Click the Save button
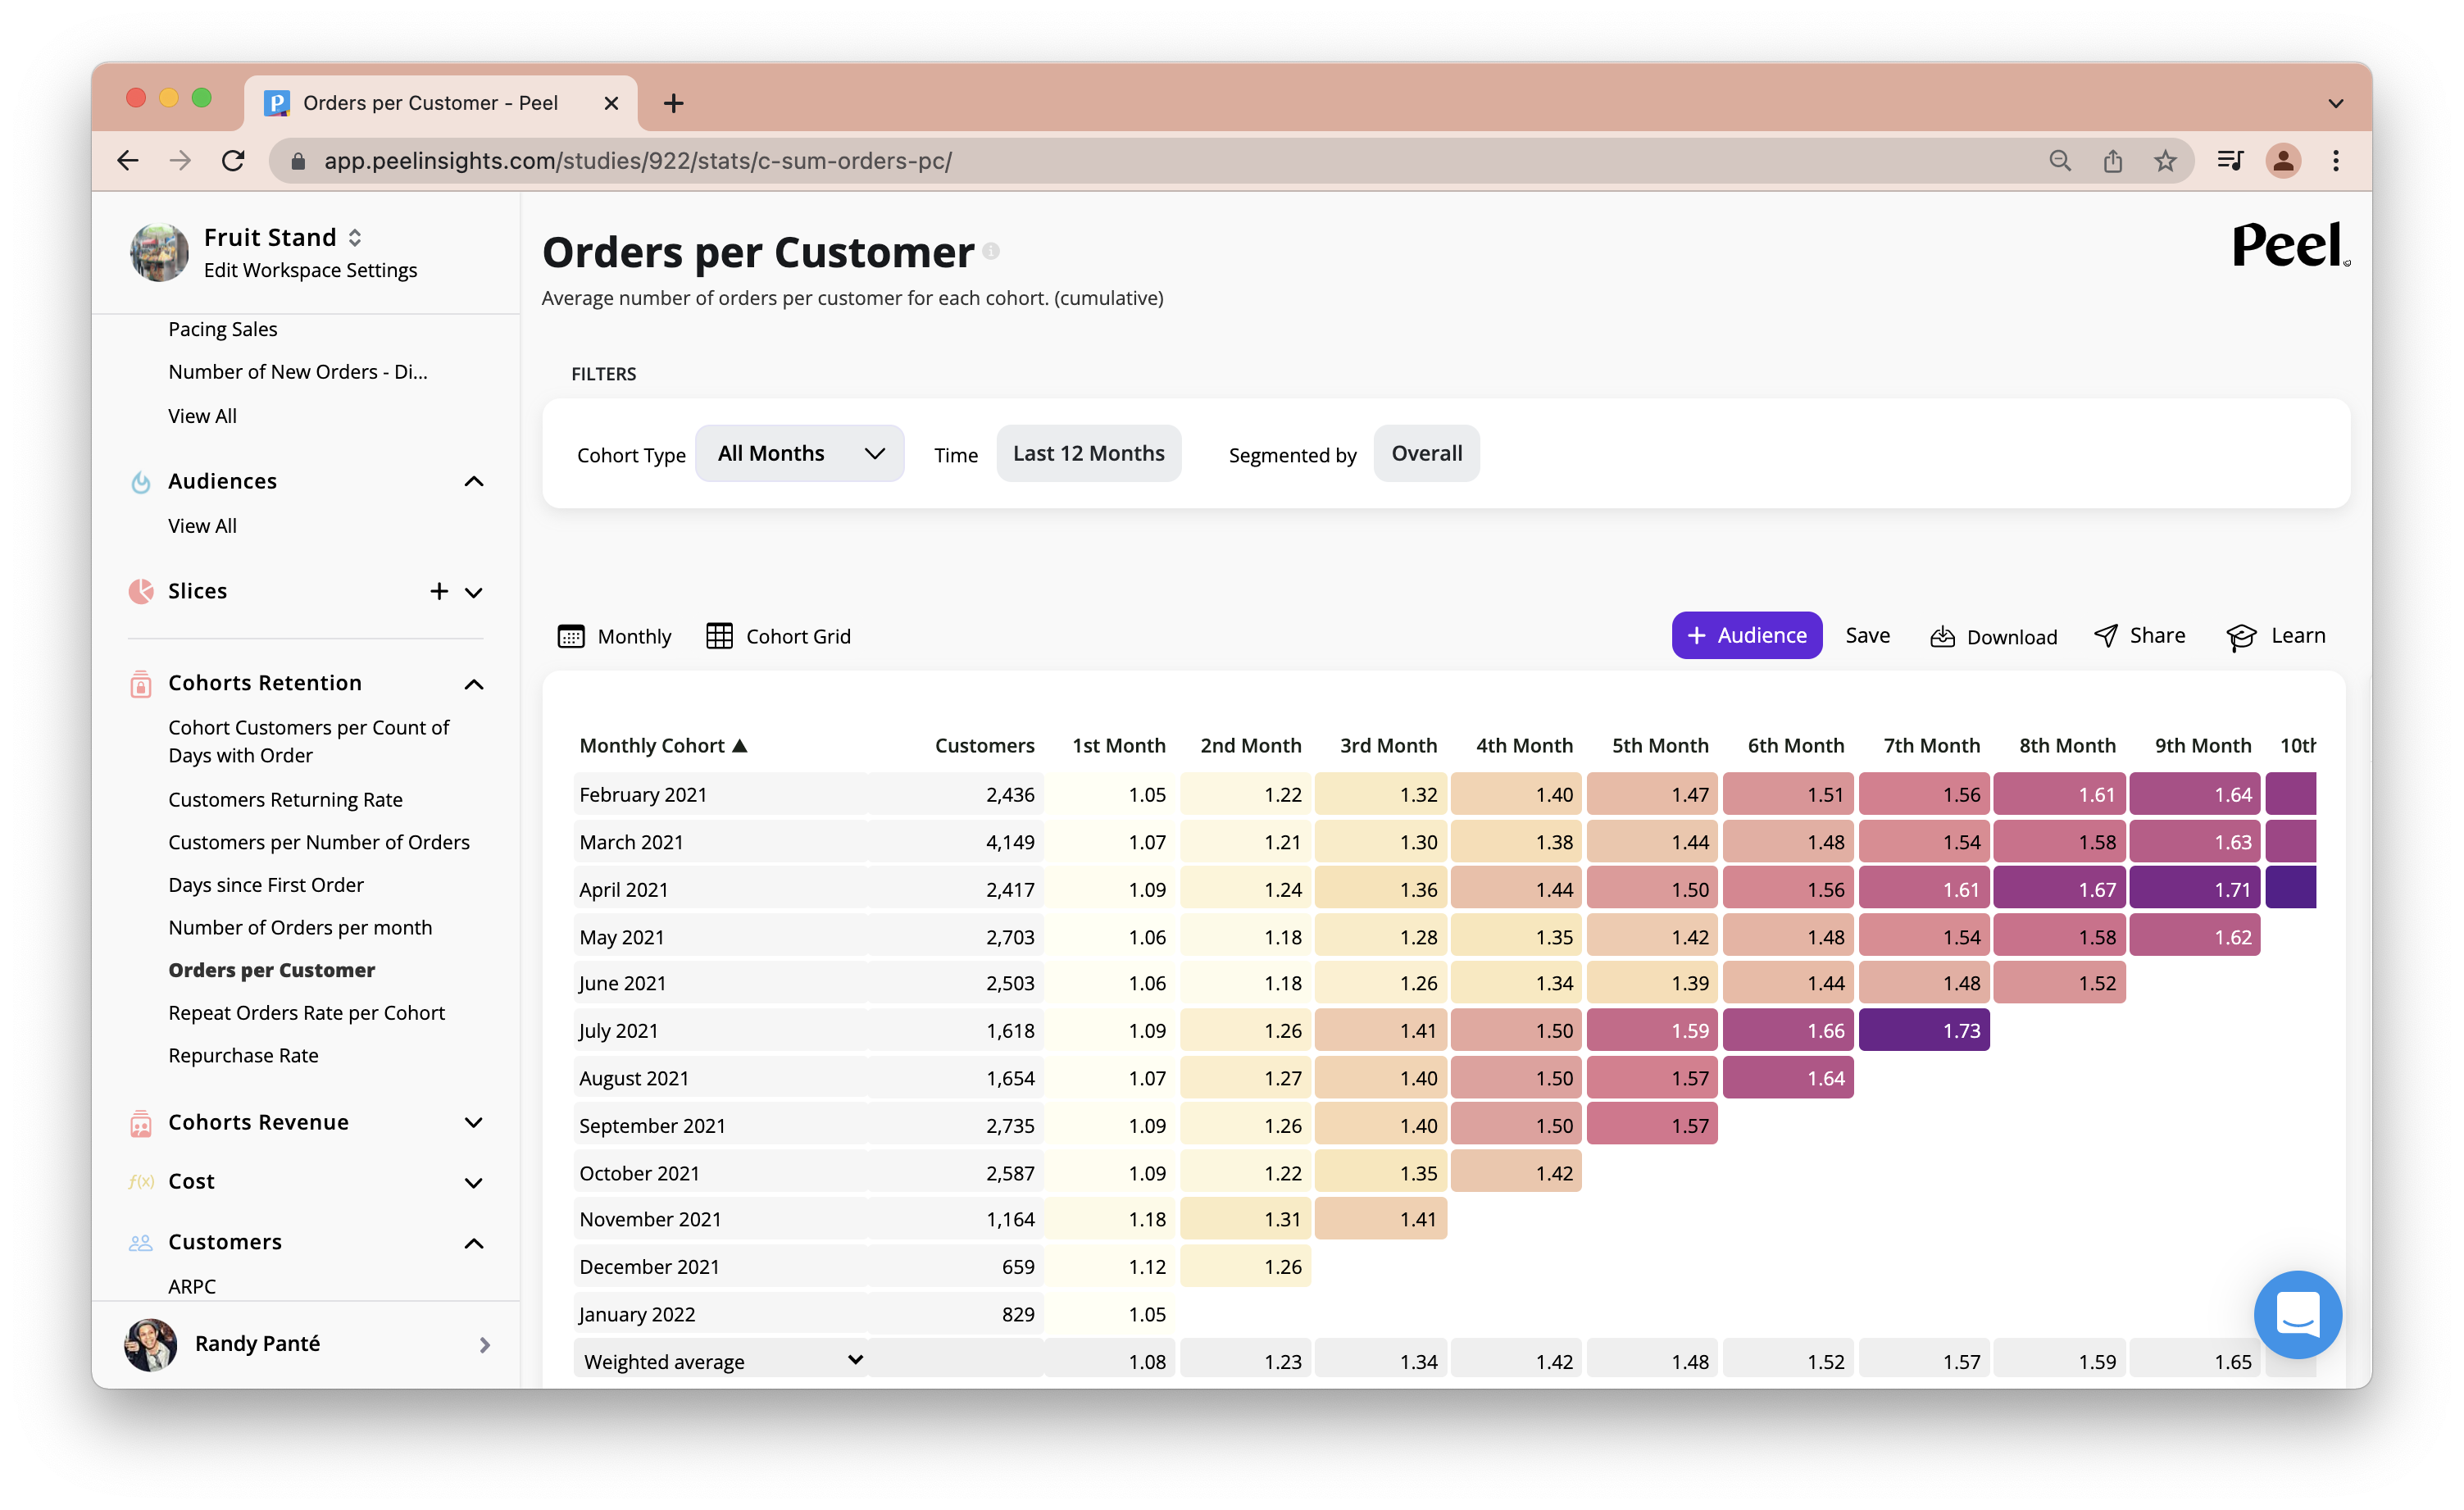Image resolution: width=2464 pixels, height=1510 pixels. pyautogui.click(x=1867, y=635)
